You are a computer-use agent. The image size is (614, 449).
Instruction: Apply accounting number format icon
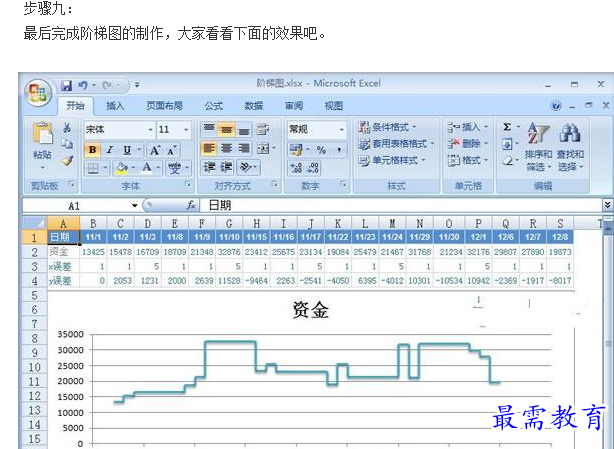[296, 150]
